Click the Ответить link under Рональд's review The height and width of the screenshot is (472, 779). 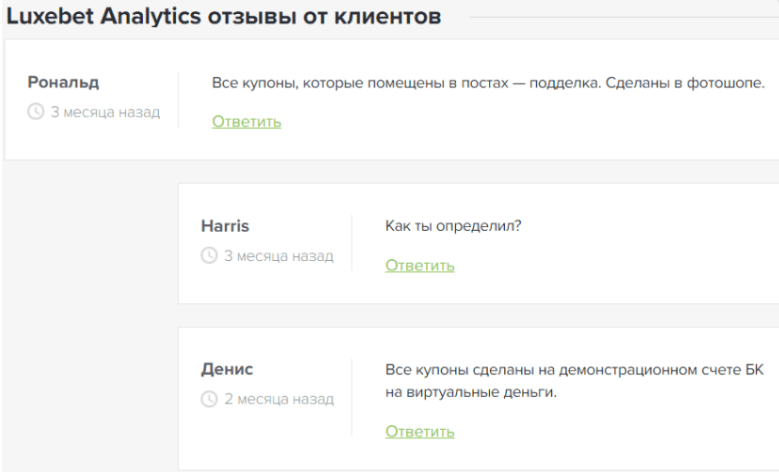click(246, 122)
